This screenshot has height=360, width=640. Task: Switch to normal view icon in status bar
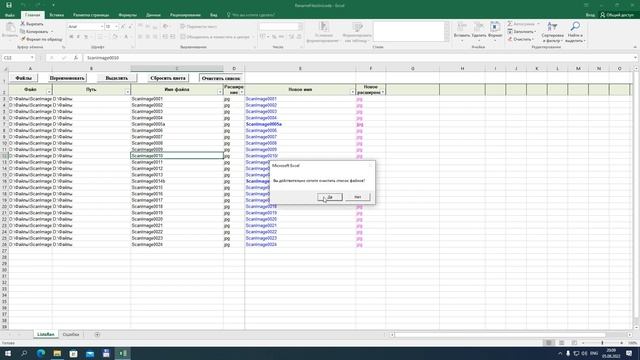pyautogui.click(x=549, y=343)
